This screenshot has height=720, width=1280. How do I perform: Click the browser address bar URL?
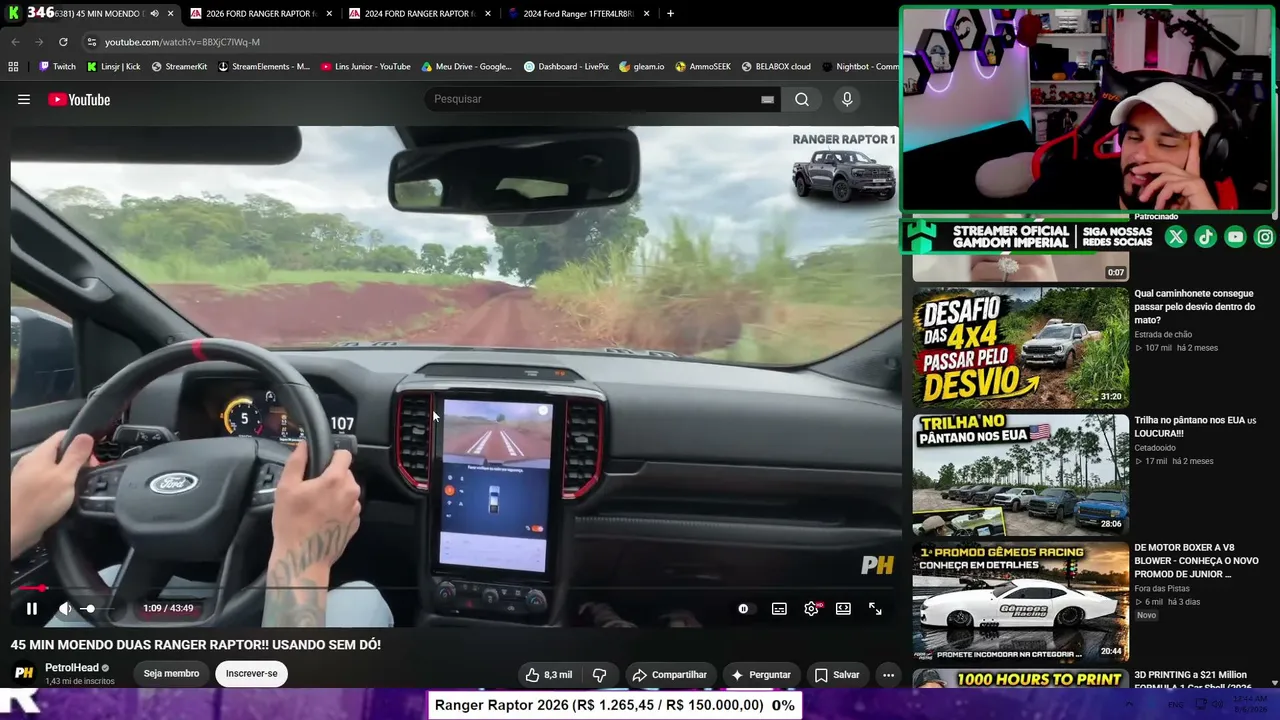(182, 42)
